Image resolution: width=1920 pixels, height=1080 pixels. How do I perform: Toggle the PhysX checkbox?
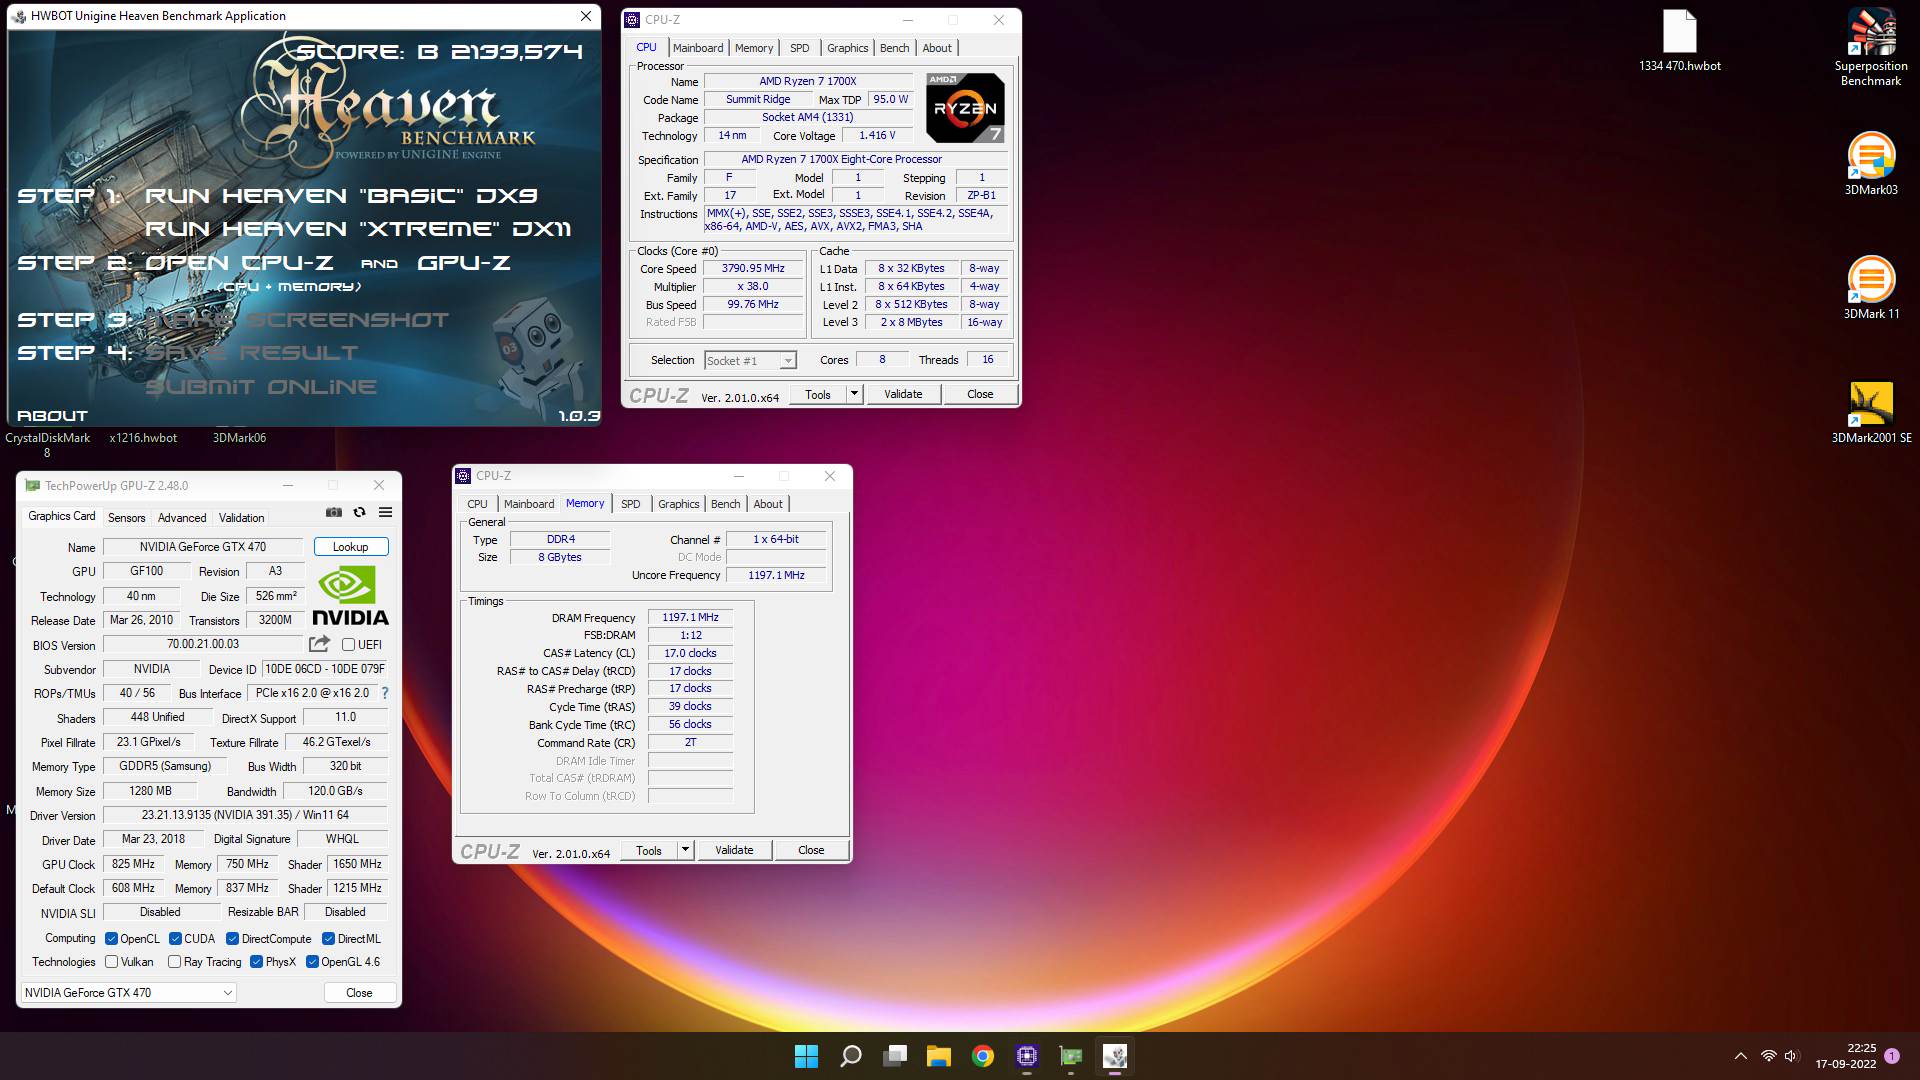(257, 962)
